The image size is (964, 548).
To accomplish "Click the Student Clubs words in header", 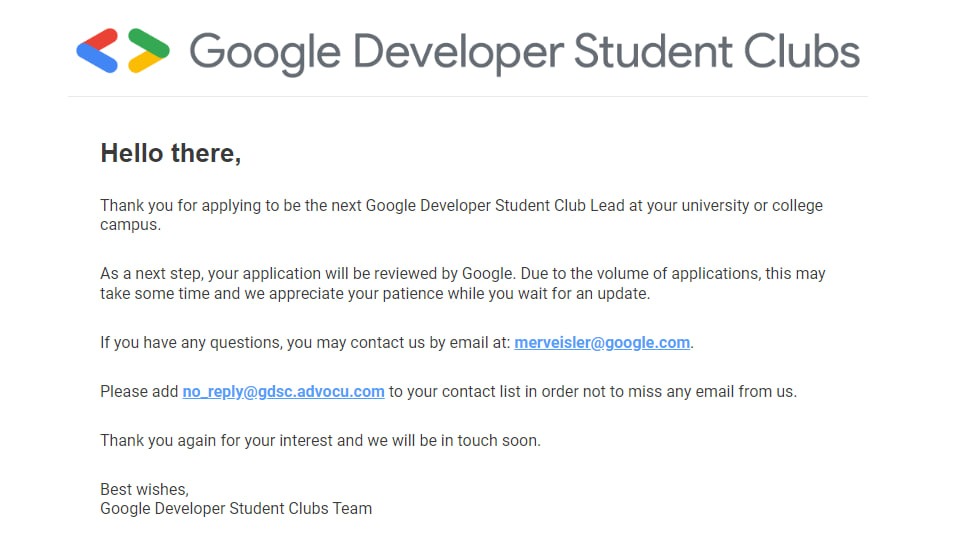I will (x=717, y=51).
